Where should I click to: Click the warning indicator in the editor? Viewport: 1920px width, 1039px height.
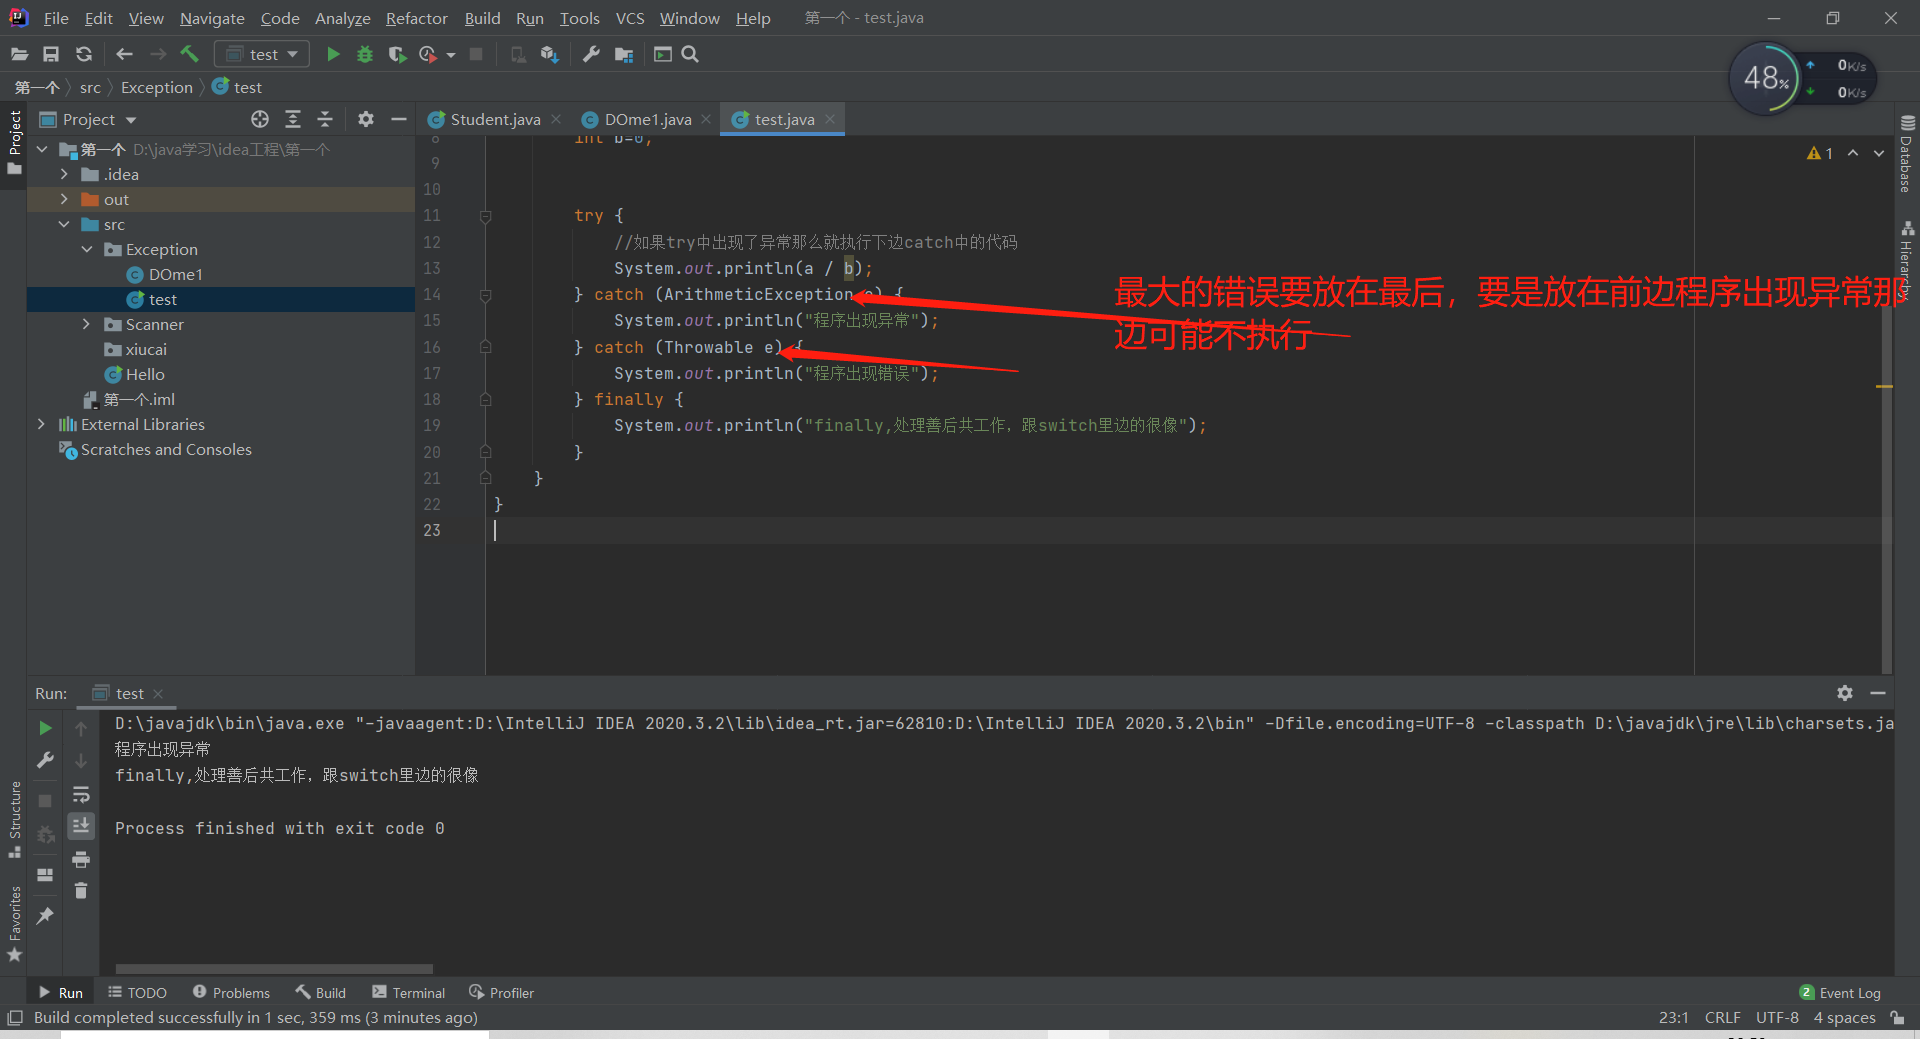pos(1820,153)
